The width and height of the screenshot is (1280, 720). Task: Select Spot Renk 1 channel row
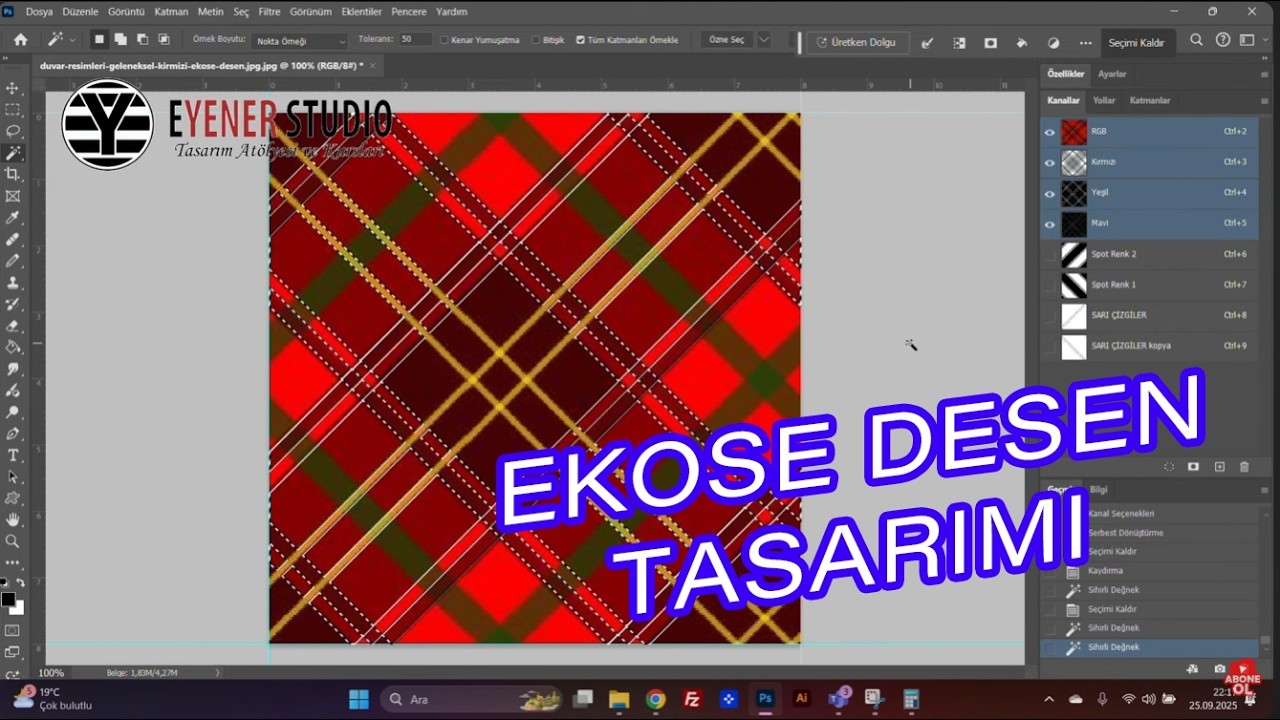(x=1150, y=285)
